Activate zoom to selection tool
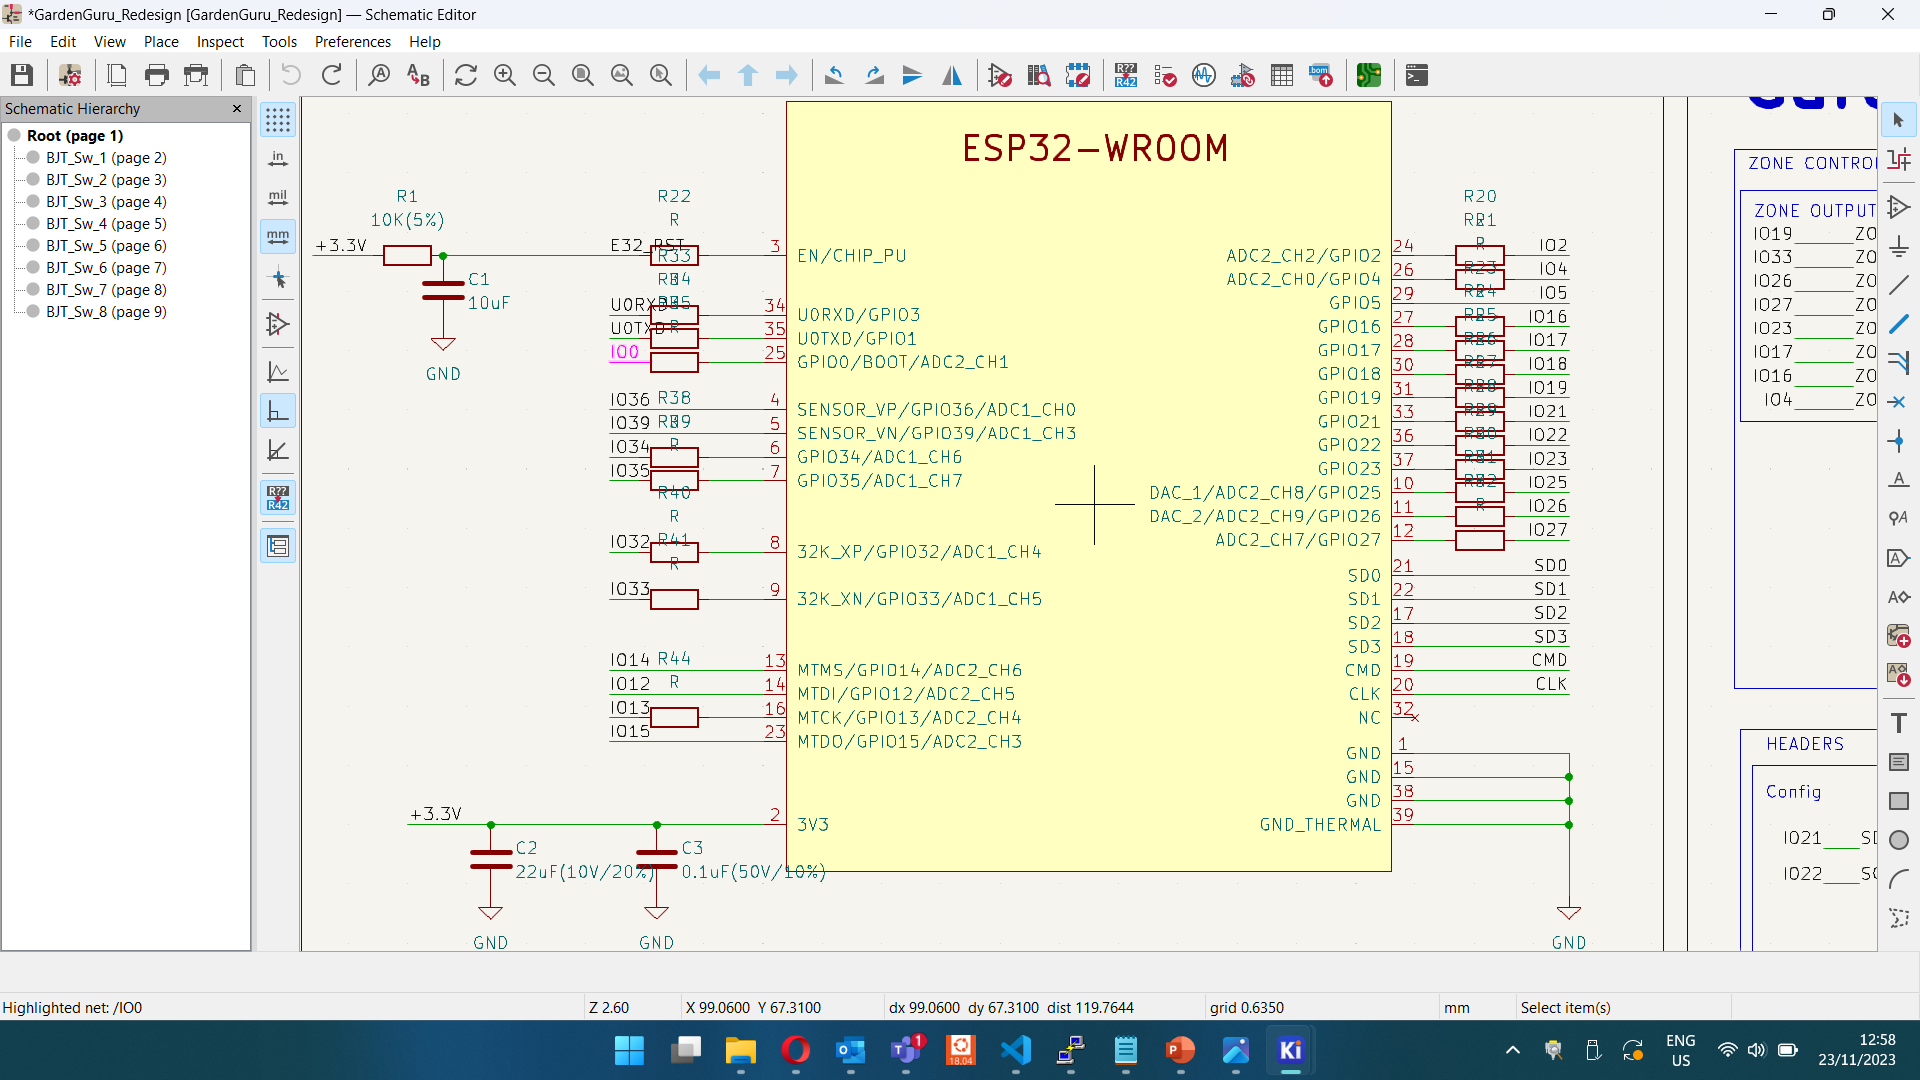 661,75
